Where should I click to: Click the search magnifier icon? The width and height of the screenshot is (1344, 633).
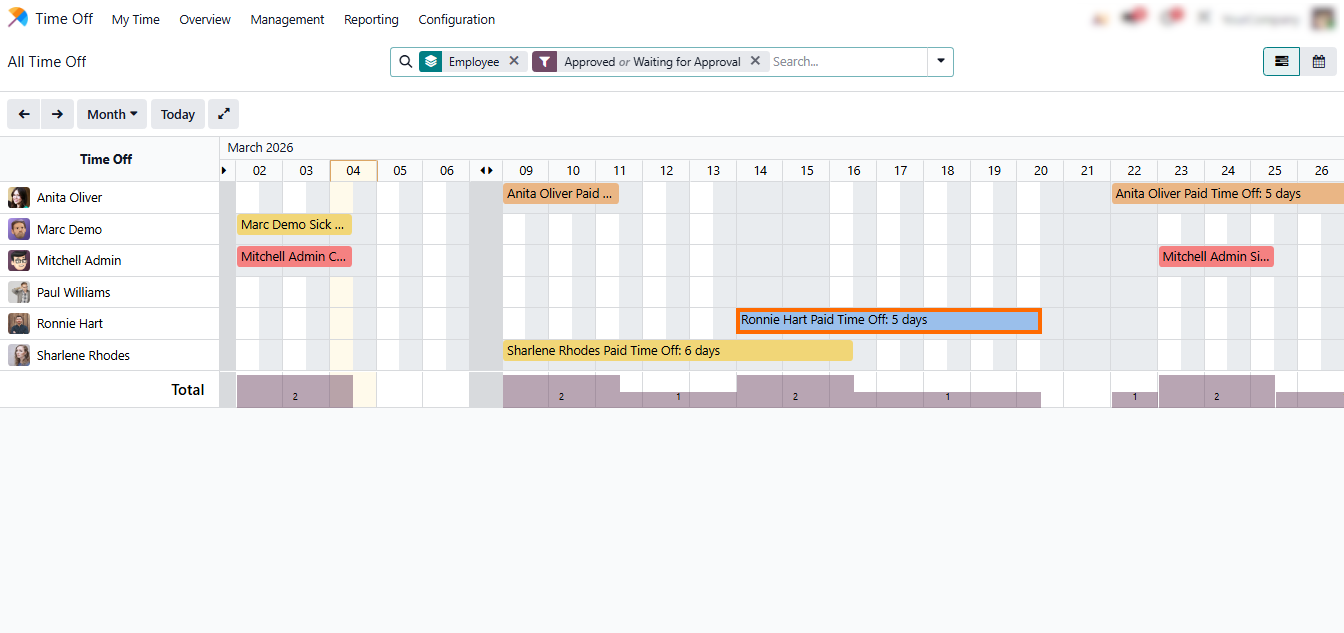405,62
